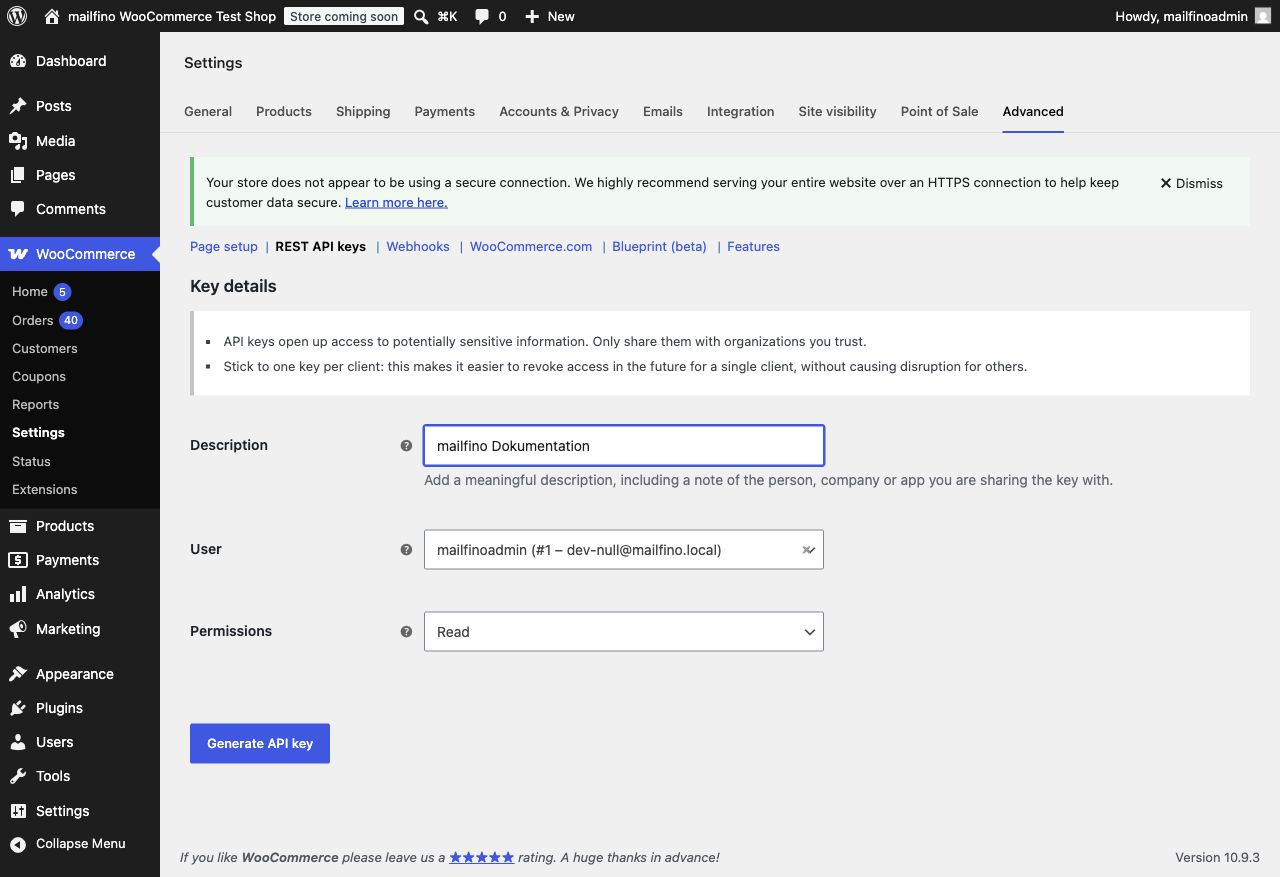
Task: Click the Appearance paintbrush icon
Action: (18, 674)
